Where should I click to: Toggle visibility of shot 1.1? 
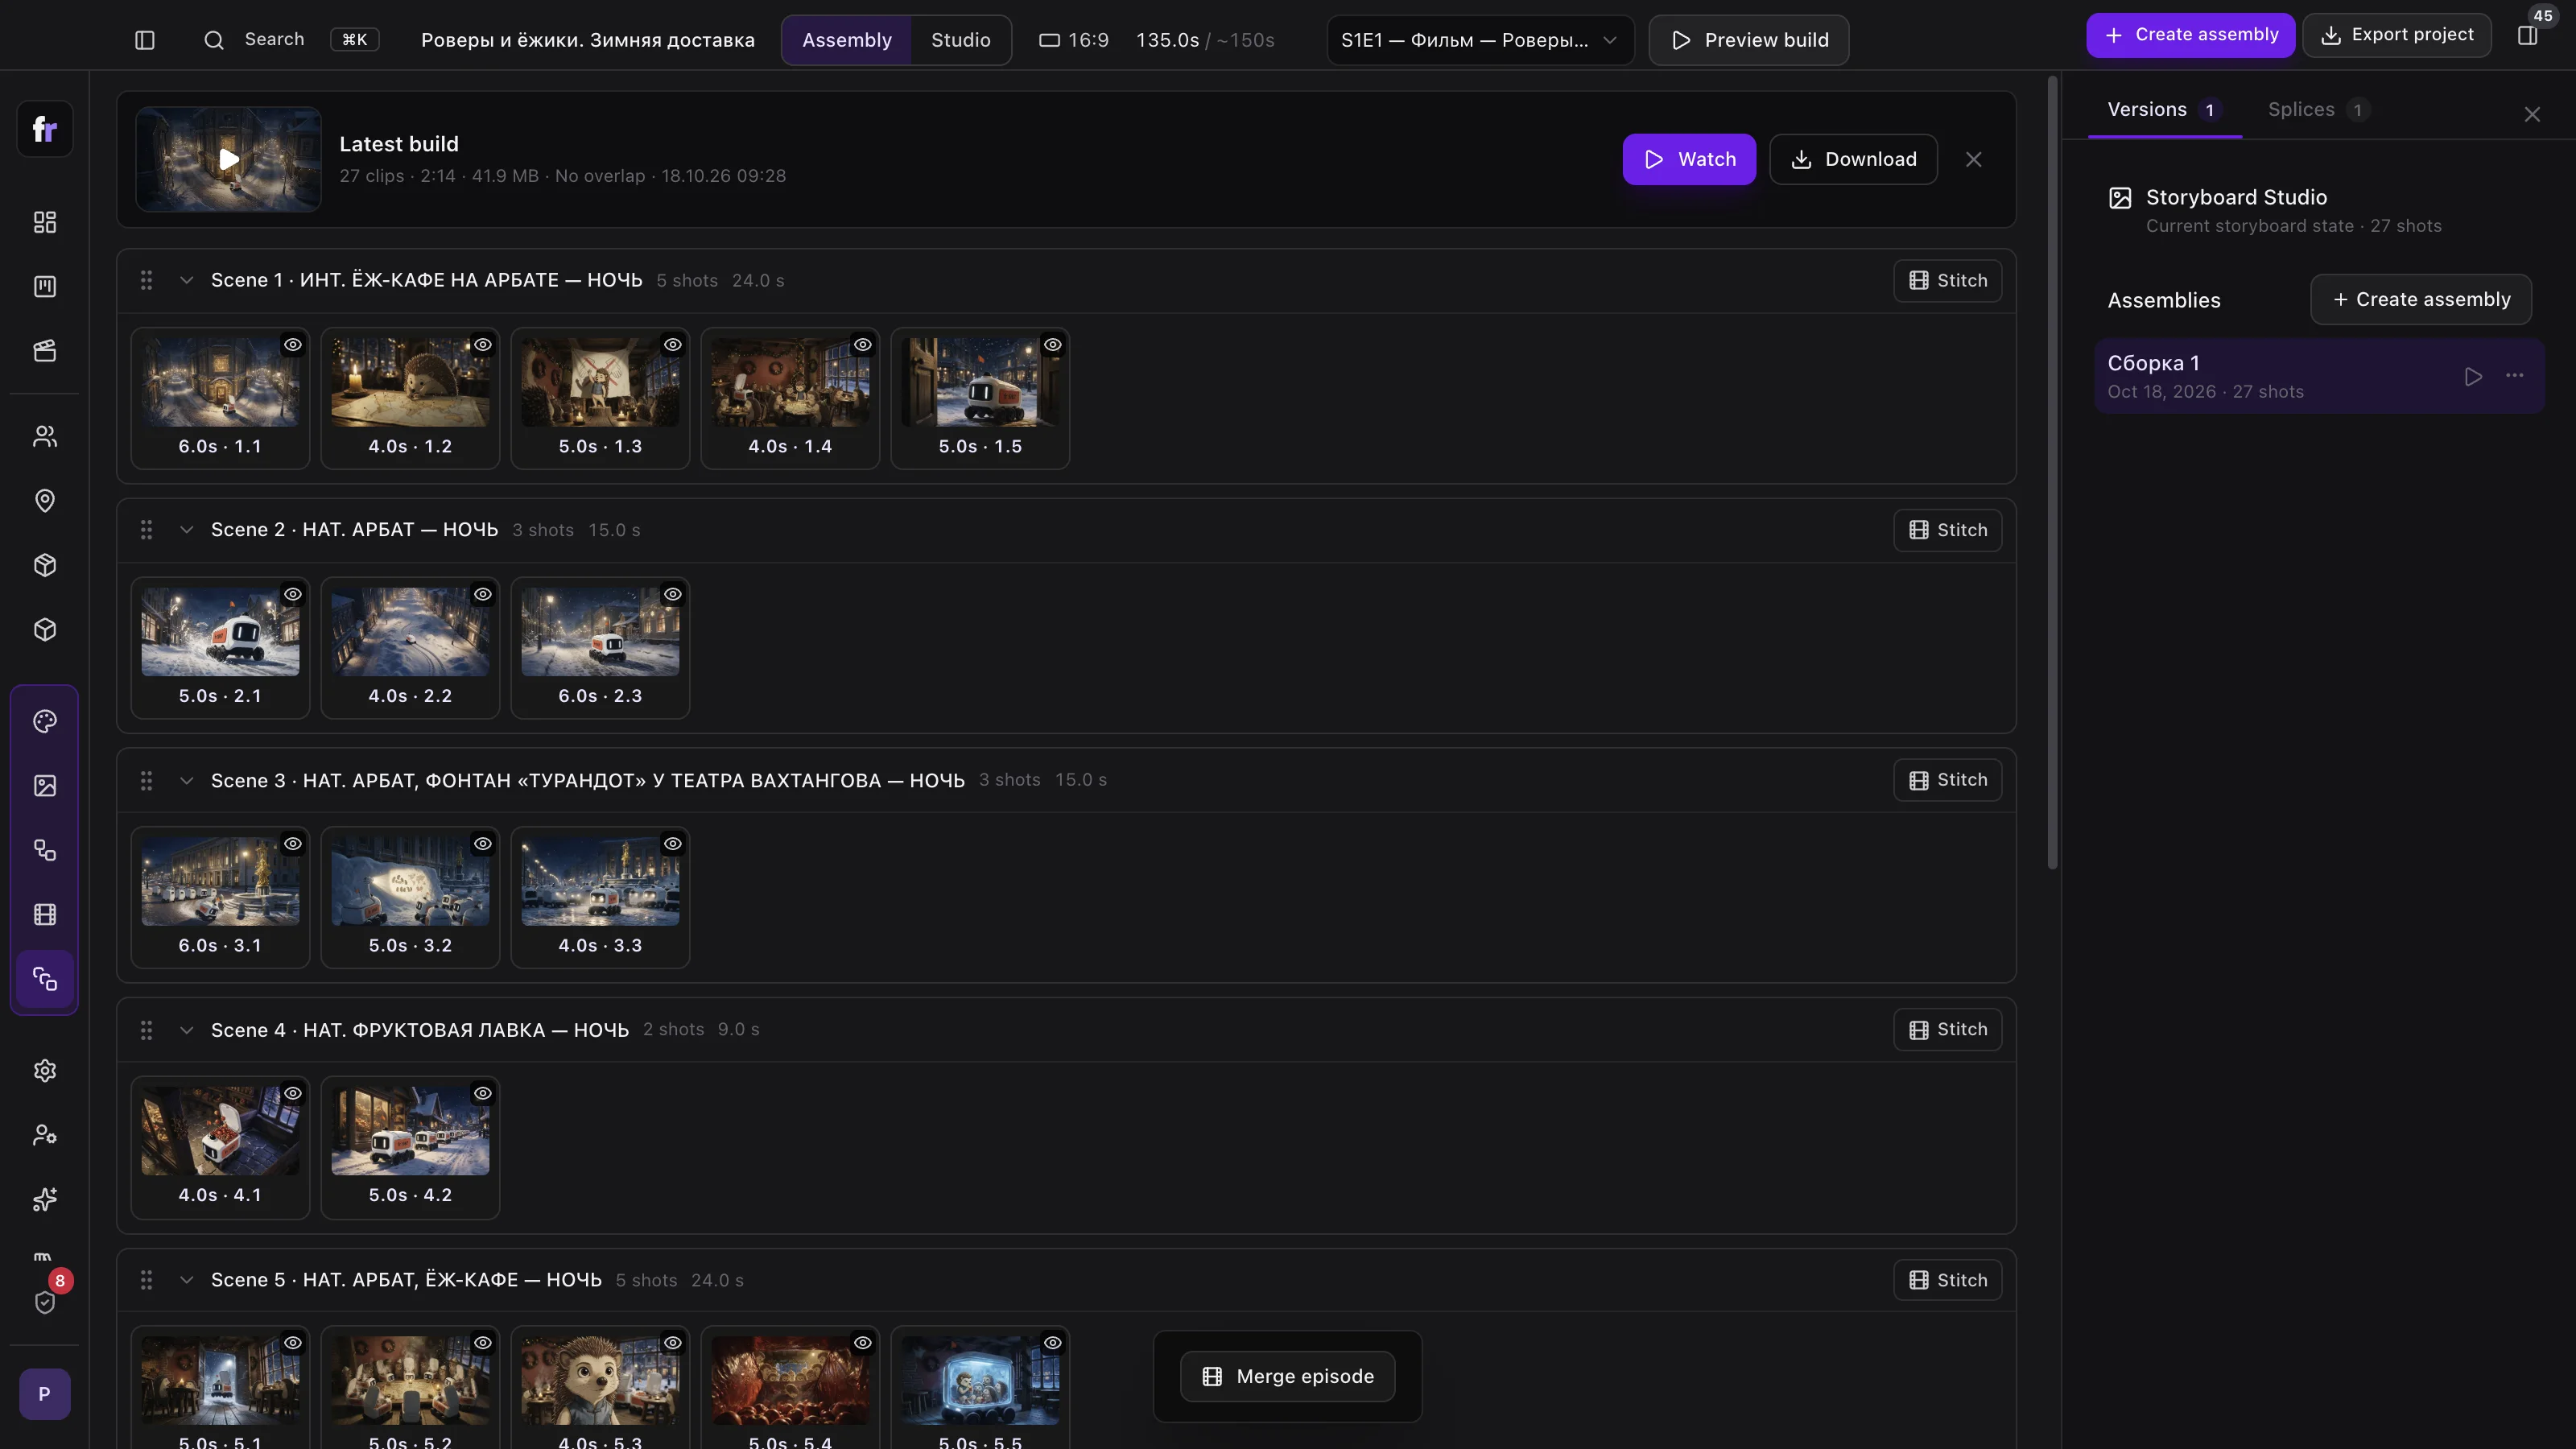point(293,345)
